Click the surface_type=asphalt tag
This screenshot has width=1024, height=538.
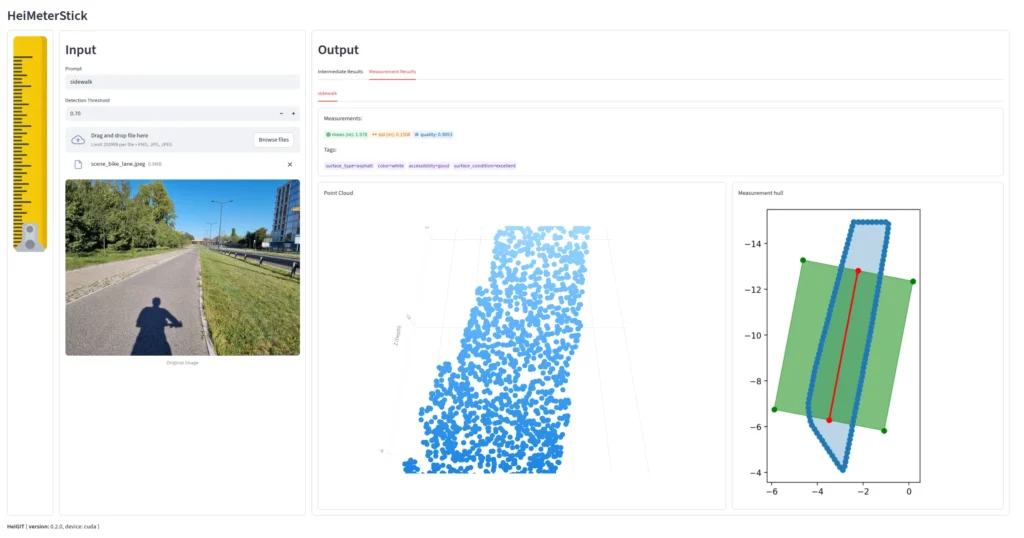tap(349, 166)
